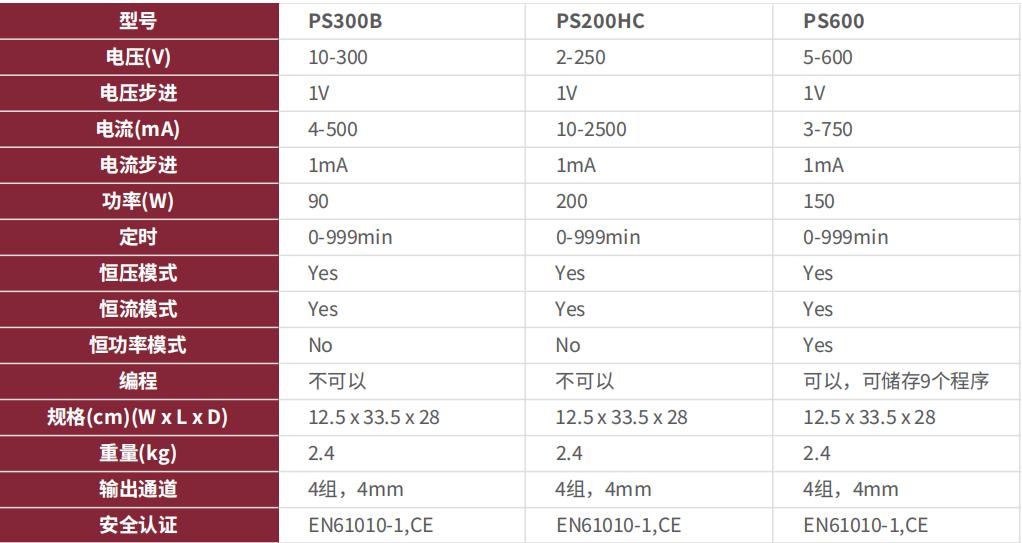1022x543 pixels.
Task: Select the 恒功率模式 row label
Action: (138, 345)
